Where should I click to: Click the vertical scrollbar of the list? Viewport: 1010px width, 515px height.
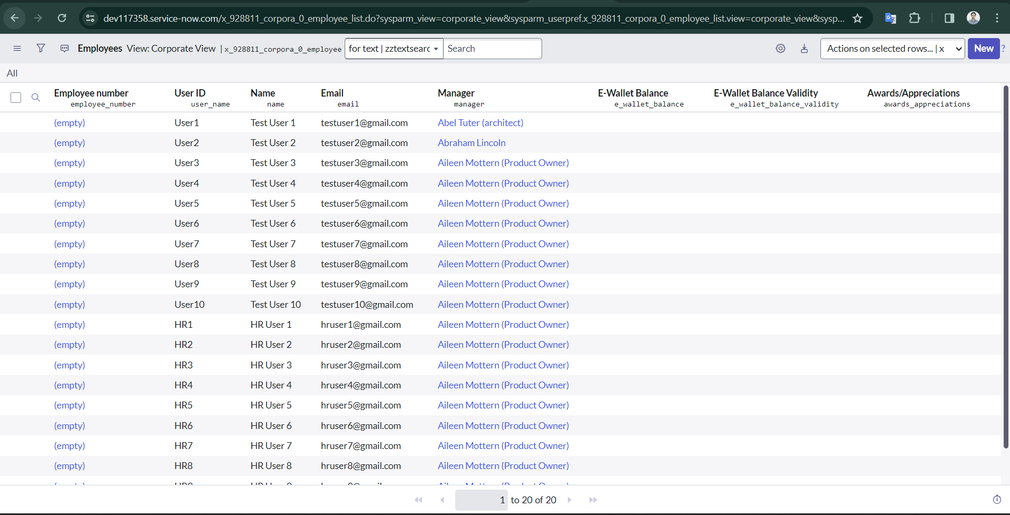point(1006,267)
